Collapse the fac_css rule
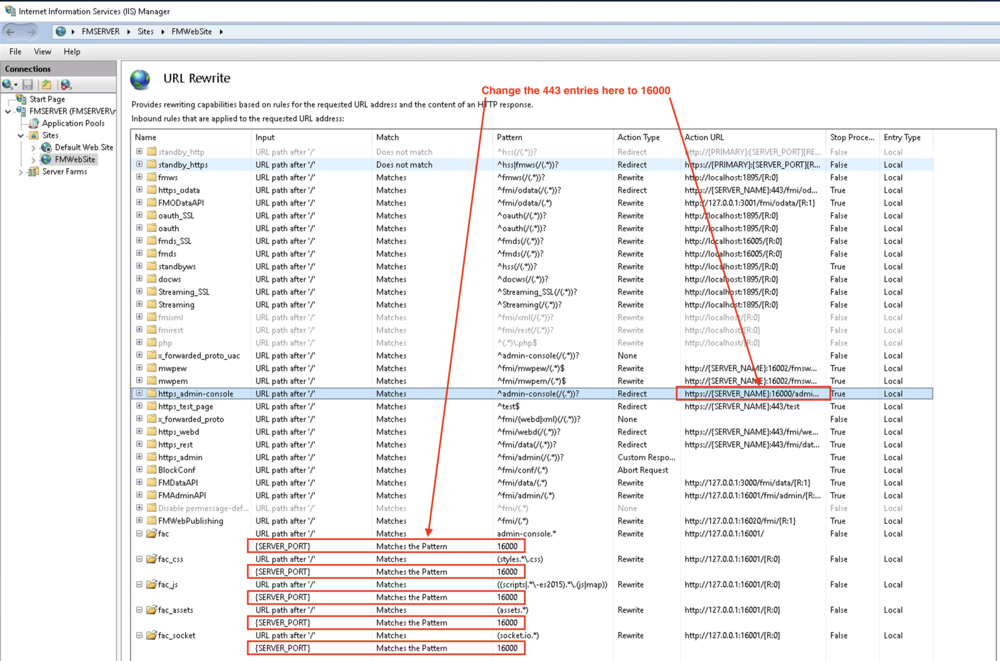The height and width of the screenshot is (661, 1000). coord(139,559)
